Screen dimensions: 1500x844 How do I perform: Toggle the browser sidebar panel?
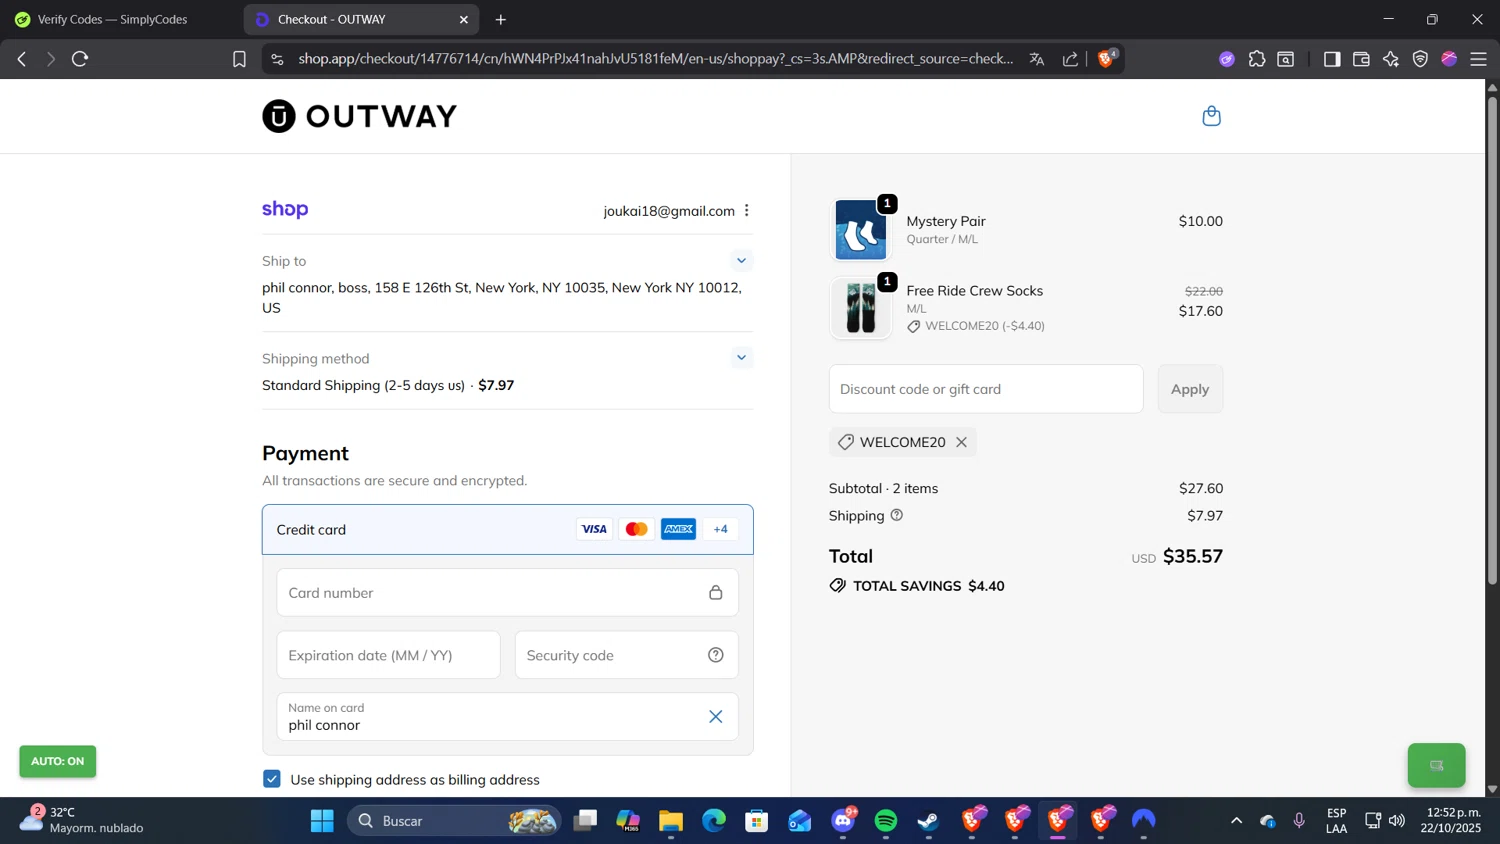[x=1331, y=59]
